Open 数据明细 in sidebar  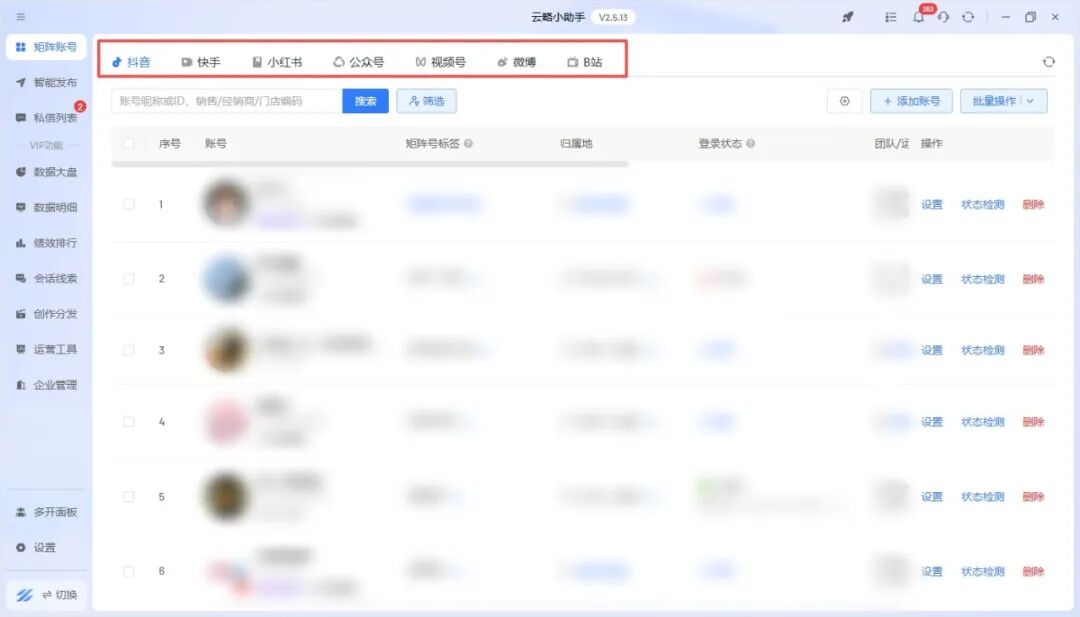(x=46, y=207)
